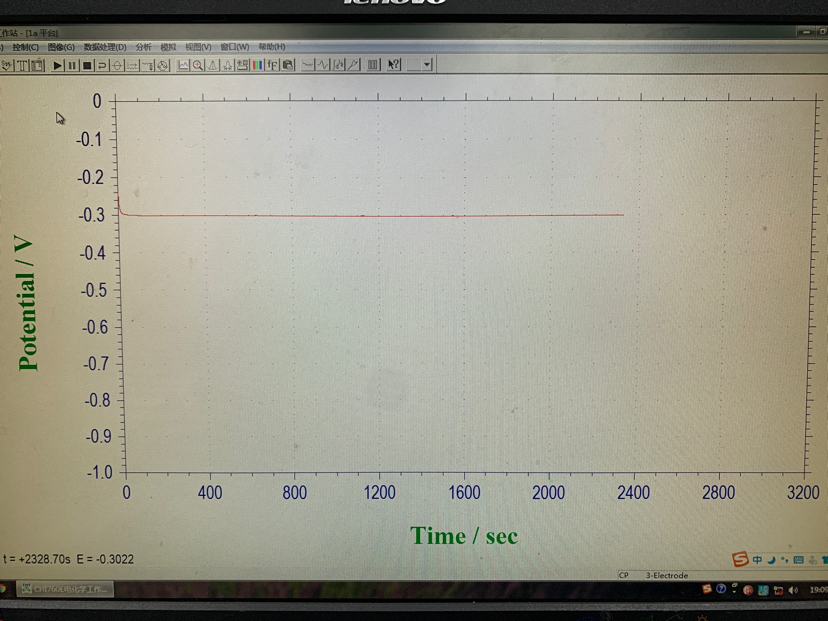
Task: Open the 图像(G) menu
Action: (61, 47)
